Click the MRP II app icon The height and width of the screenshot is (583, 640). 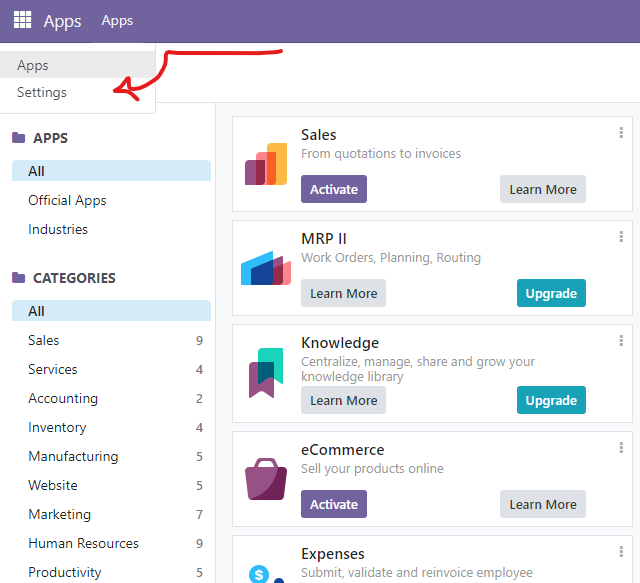[266, 268]
